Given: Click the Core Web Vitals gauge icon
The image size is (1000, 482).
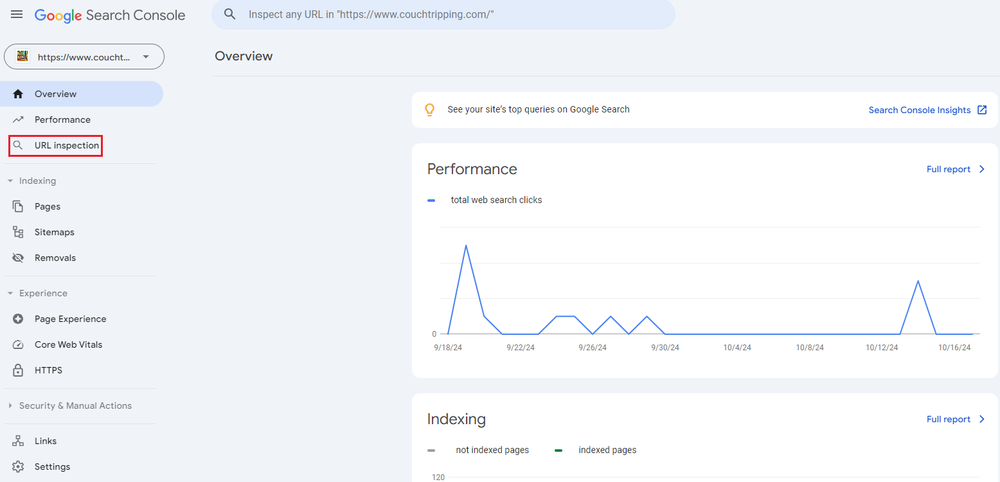Looking at the screenshot, I should 17,345.
